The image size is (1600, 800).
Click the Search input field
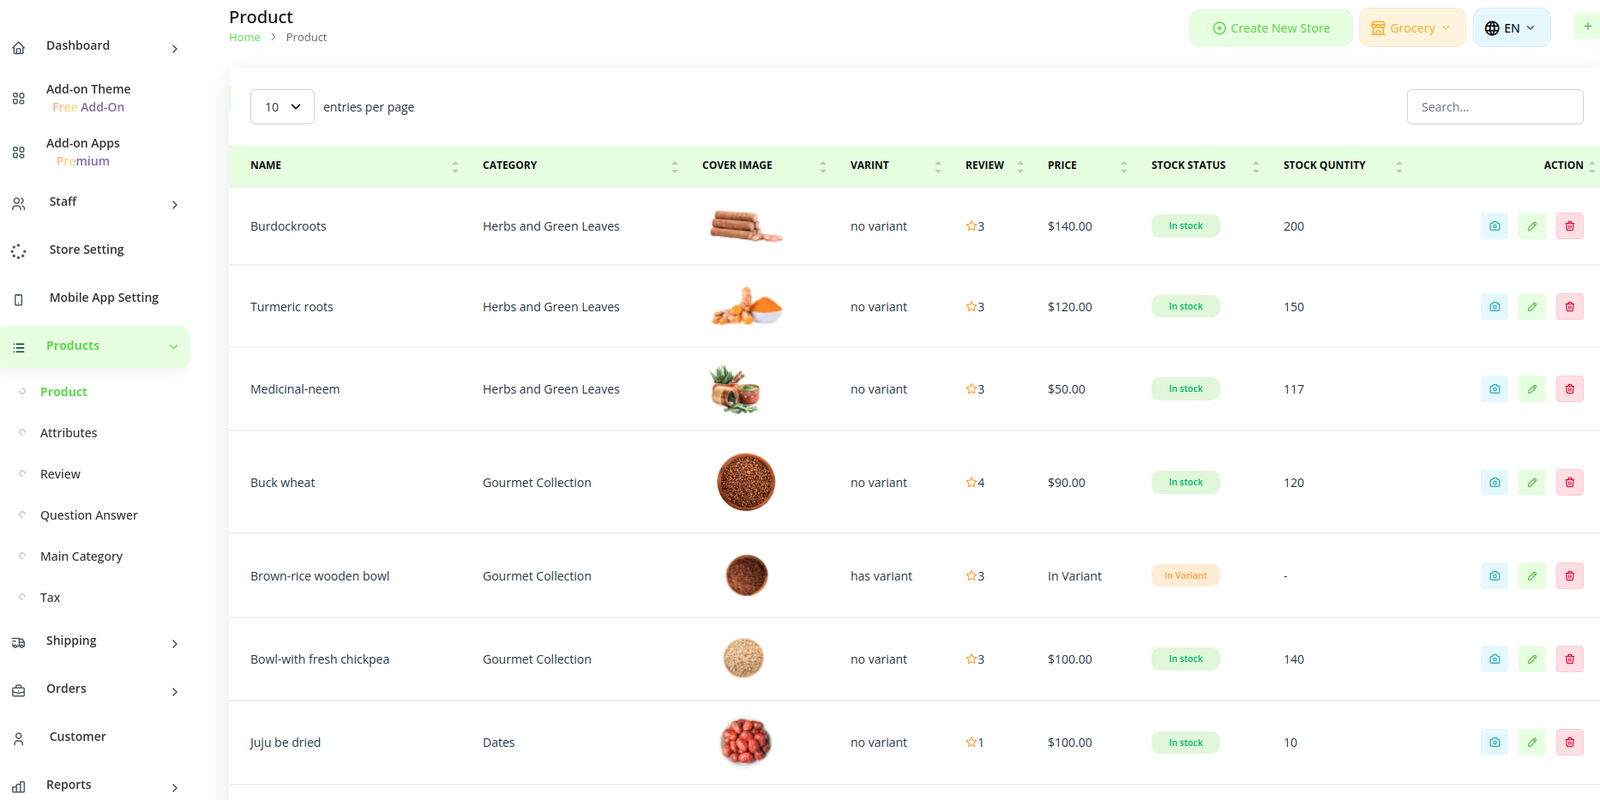tap(1494, 107)
